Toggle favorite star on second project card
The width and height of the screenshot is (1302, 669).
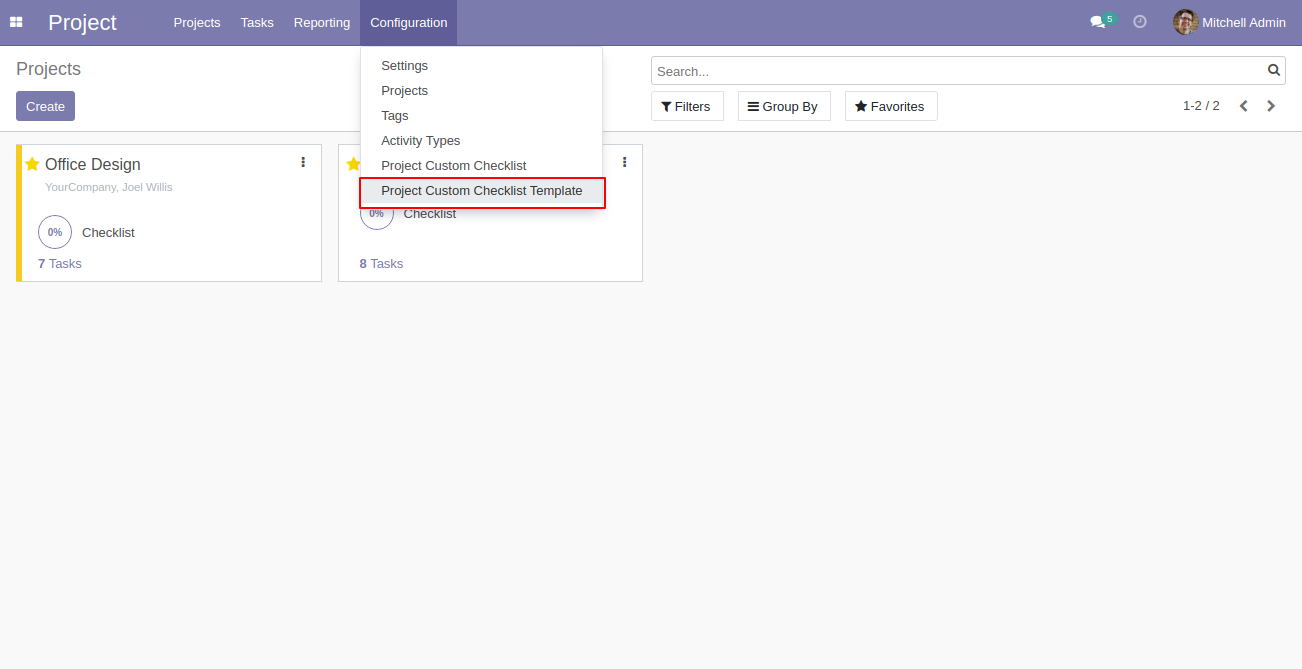tap(353, 164)
